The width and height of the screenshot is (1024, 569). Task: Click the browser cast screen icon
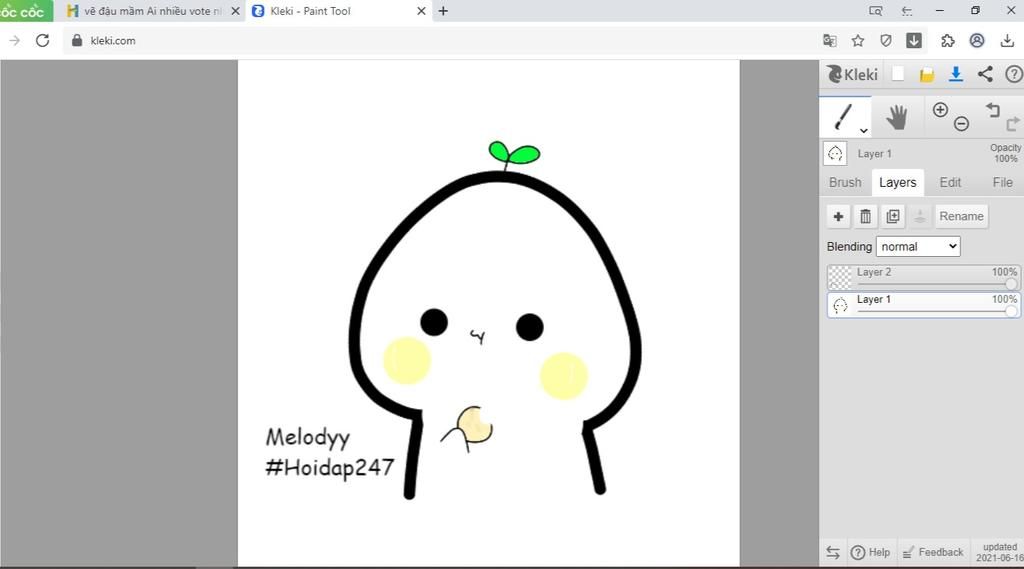(x=876, y=10)
